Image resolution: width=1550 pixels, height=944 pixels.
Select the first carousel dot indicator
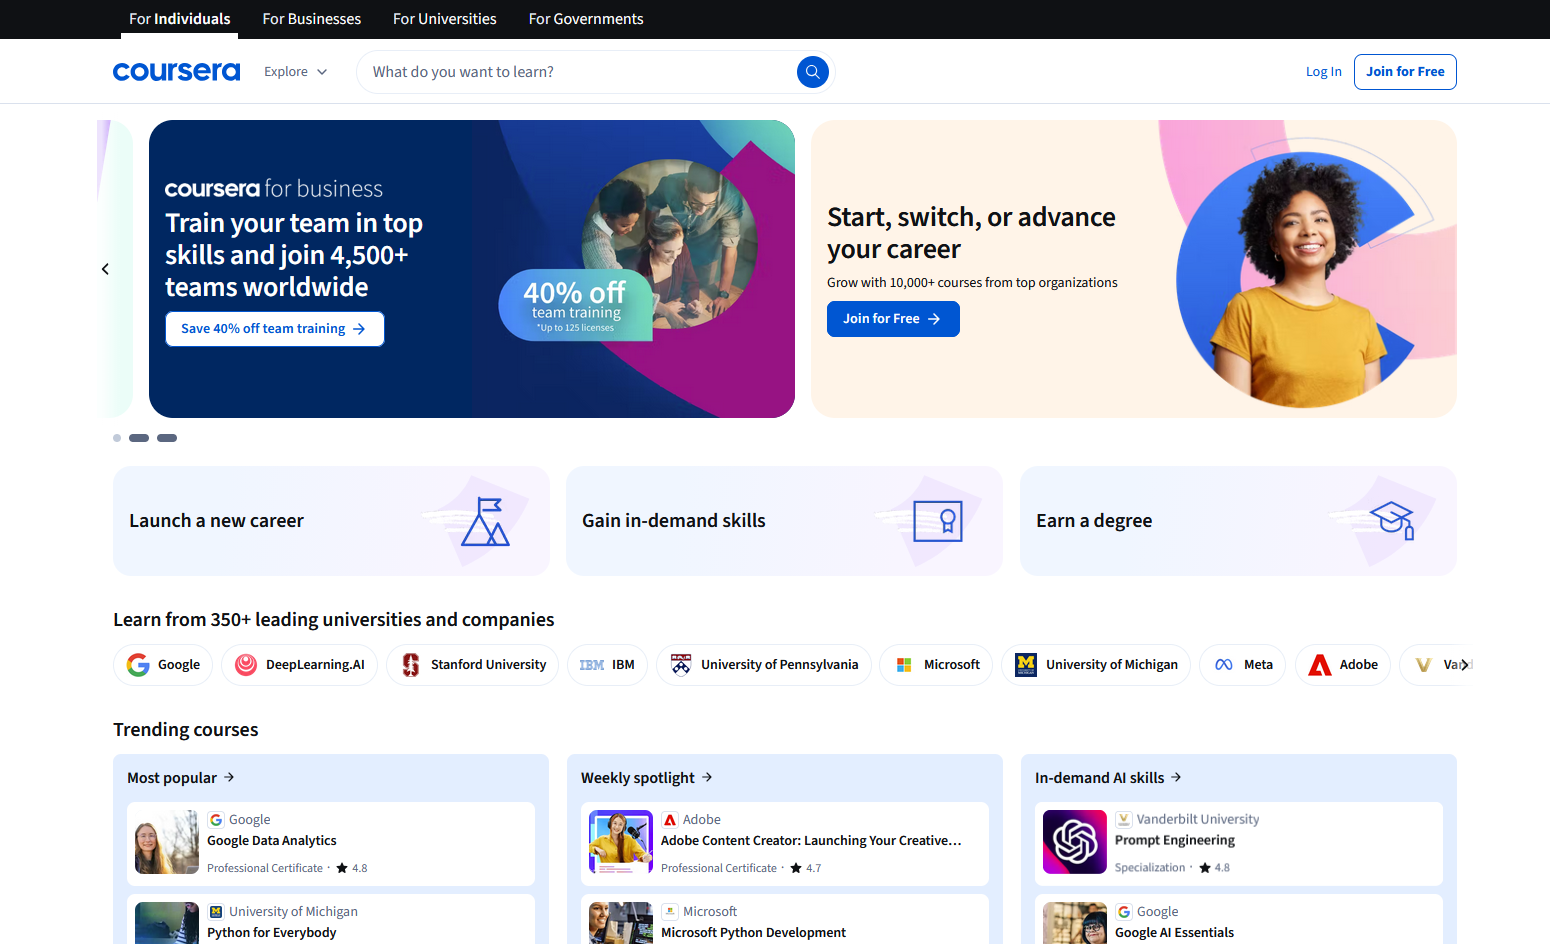tap(117, 438)
